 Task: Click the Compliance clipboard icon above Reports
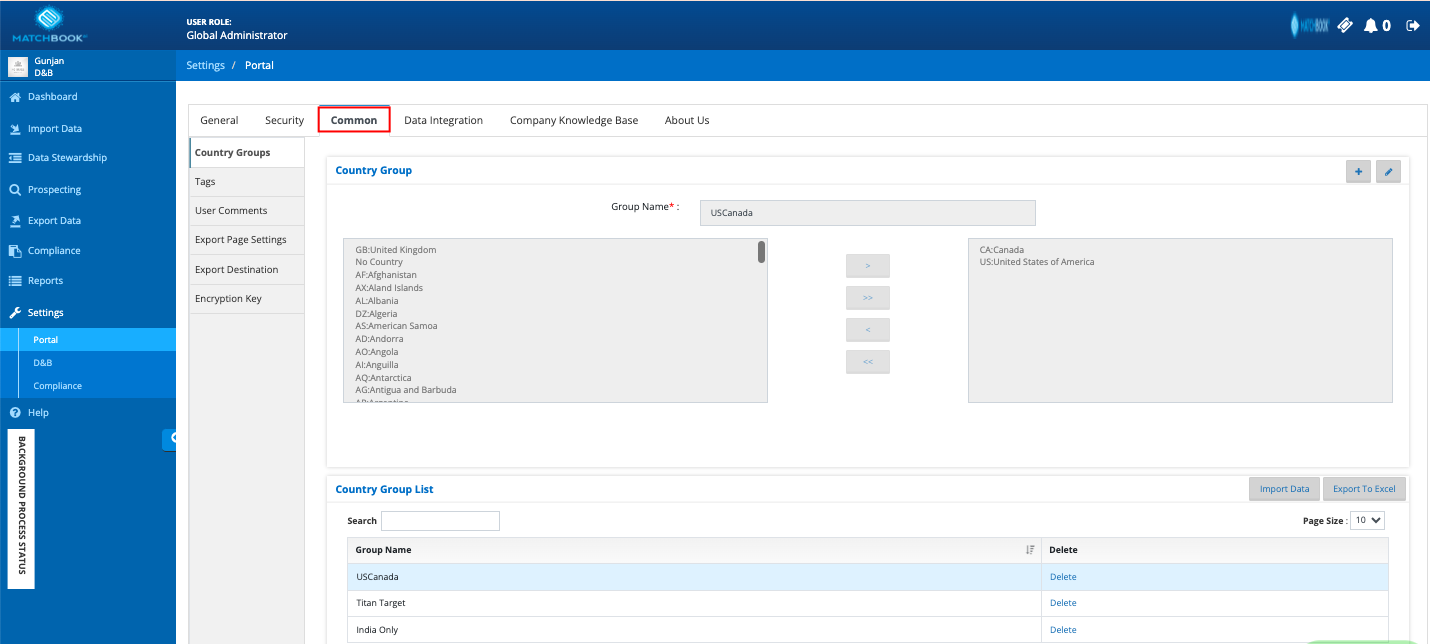(x=15, y=251)
